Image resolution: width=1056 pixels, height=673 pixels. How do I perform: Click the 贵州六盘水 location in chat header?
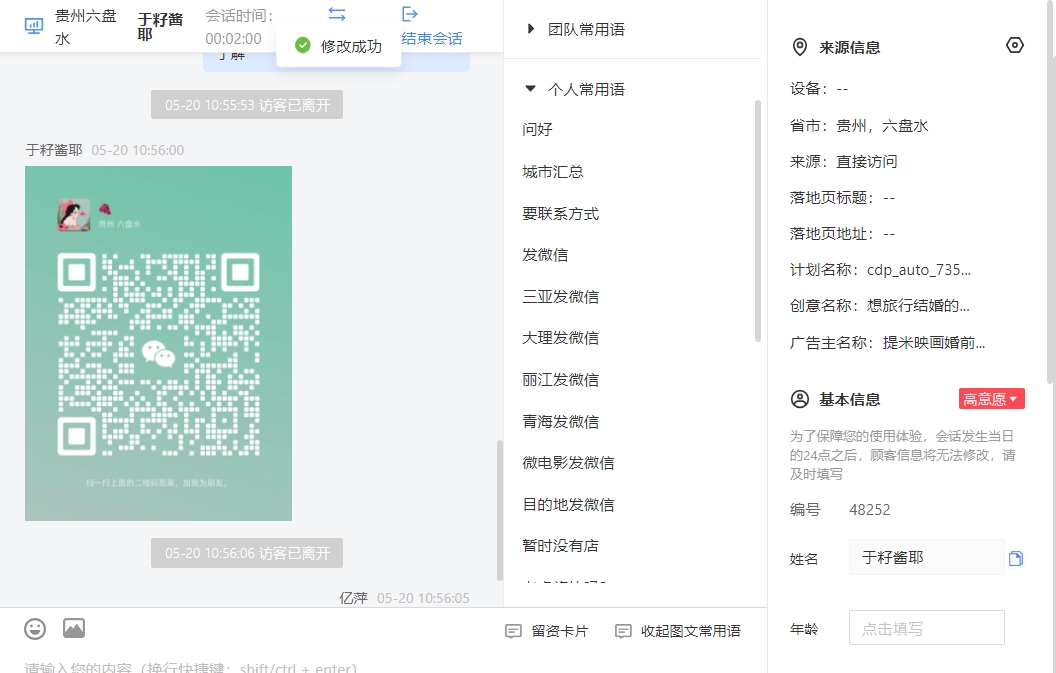pyautogui.click(x=86, y=27)
